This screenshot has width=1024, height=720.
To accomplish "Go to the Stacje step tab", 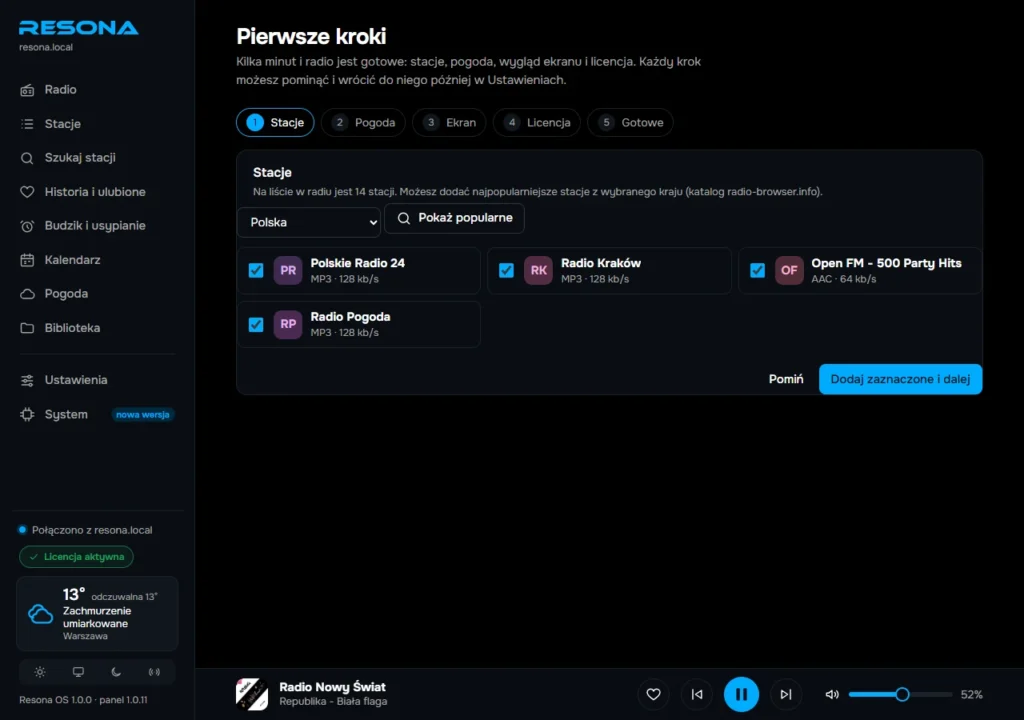I will pos(275,123).
